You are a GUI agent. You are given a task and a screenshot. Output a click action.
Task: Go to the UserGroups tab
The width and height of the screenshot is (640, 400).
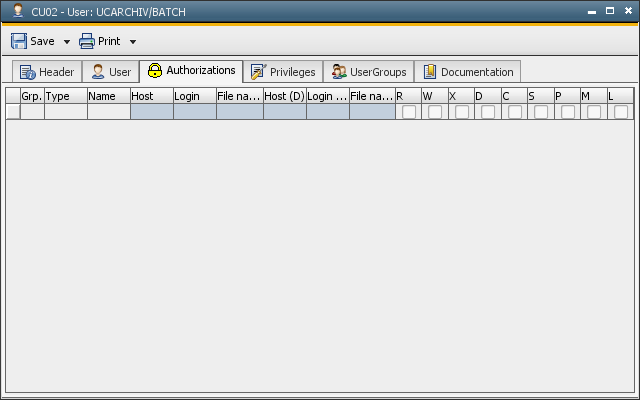tap(369, 72)
